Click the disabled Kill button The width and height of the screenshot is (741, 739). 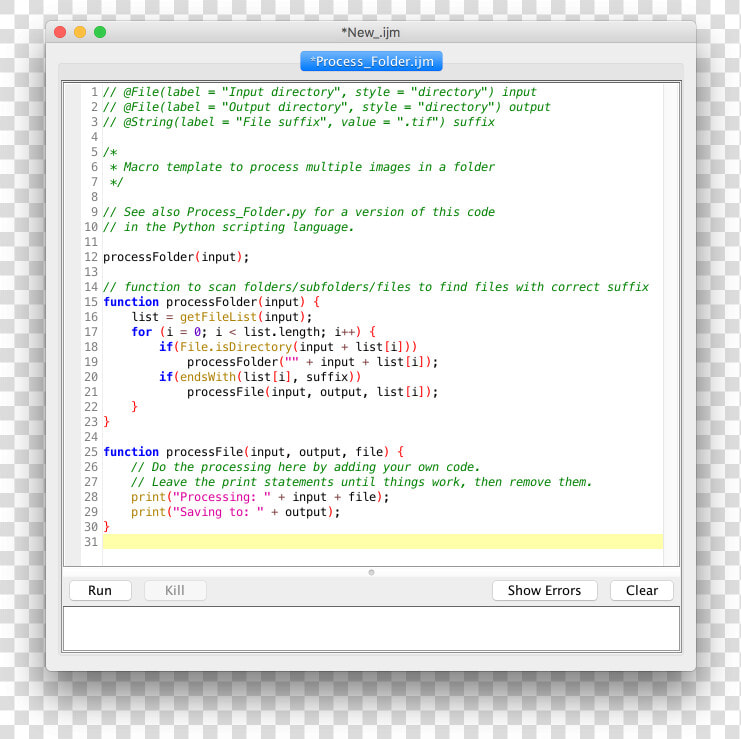click(175, 590)
